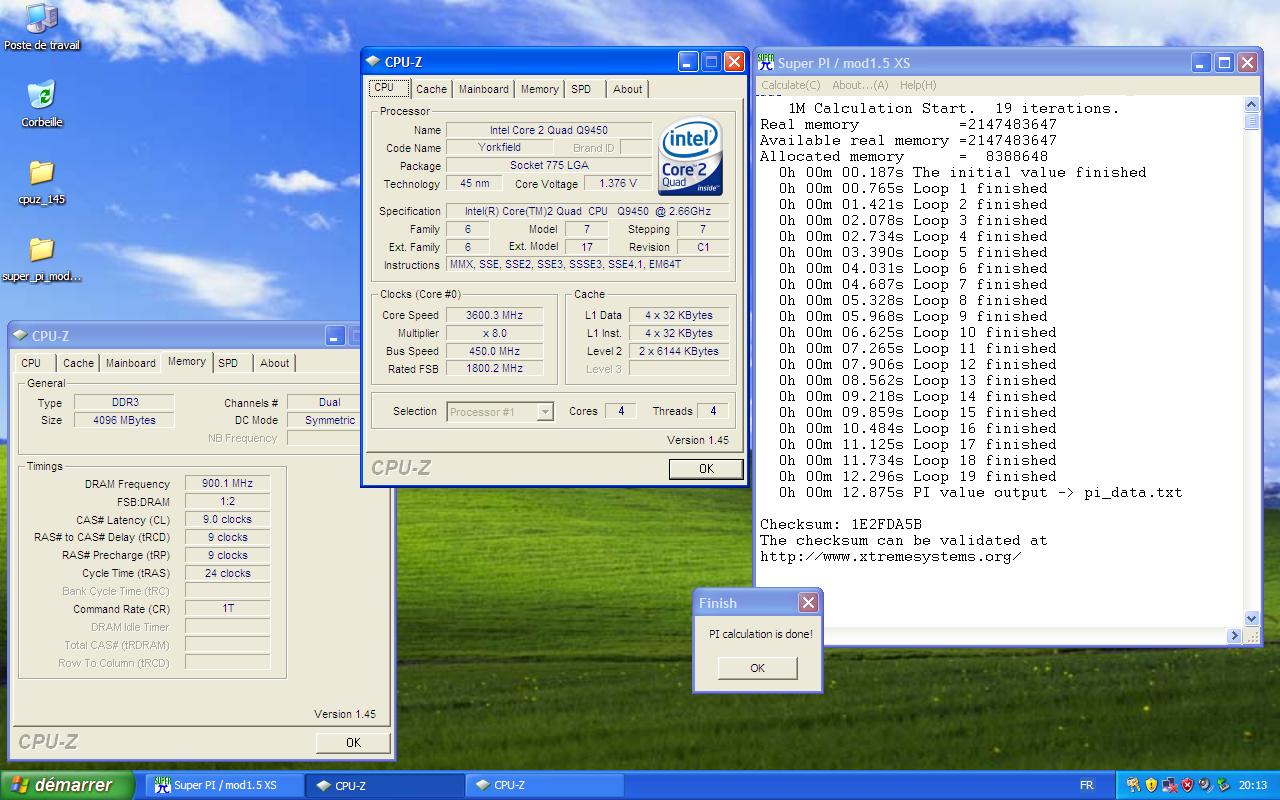Expand the Processor #1 selection dropdown
The width and height of the screenshot is (1280, 800).
(544, 412)
